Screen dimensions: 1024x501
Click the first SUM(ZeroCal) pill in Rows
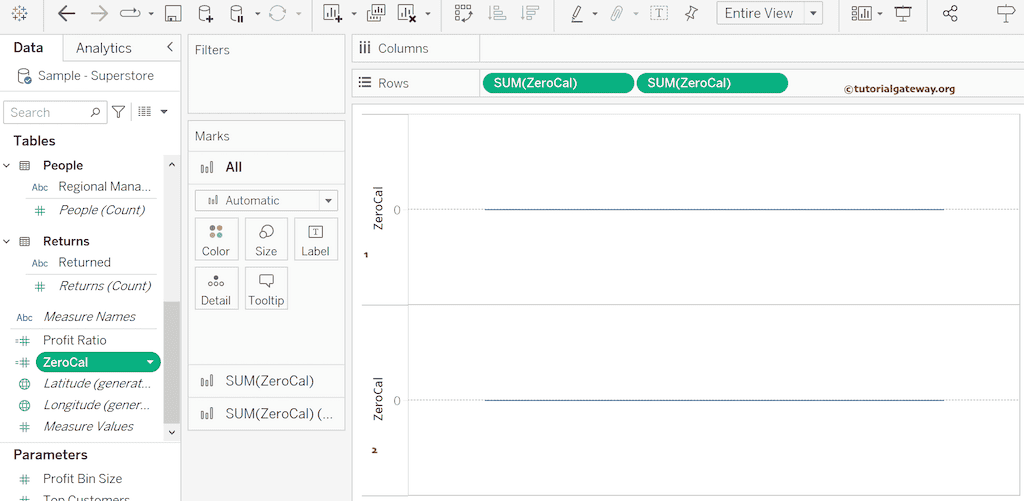tap(558, 83)
